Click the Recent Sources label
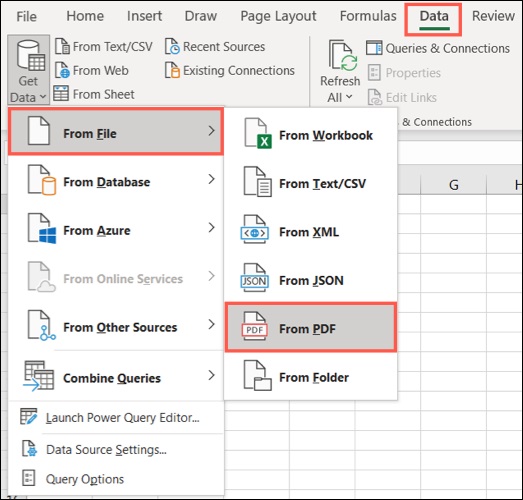The height and width of the screenshot is (500, 523). pos(224,47)
